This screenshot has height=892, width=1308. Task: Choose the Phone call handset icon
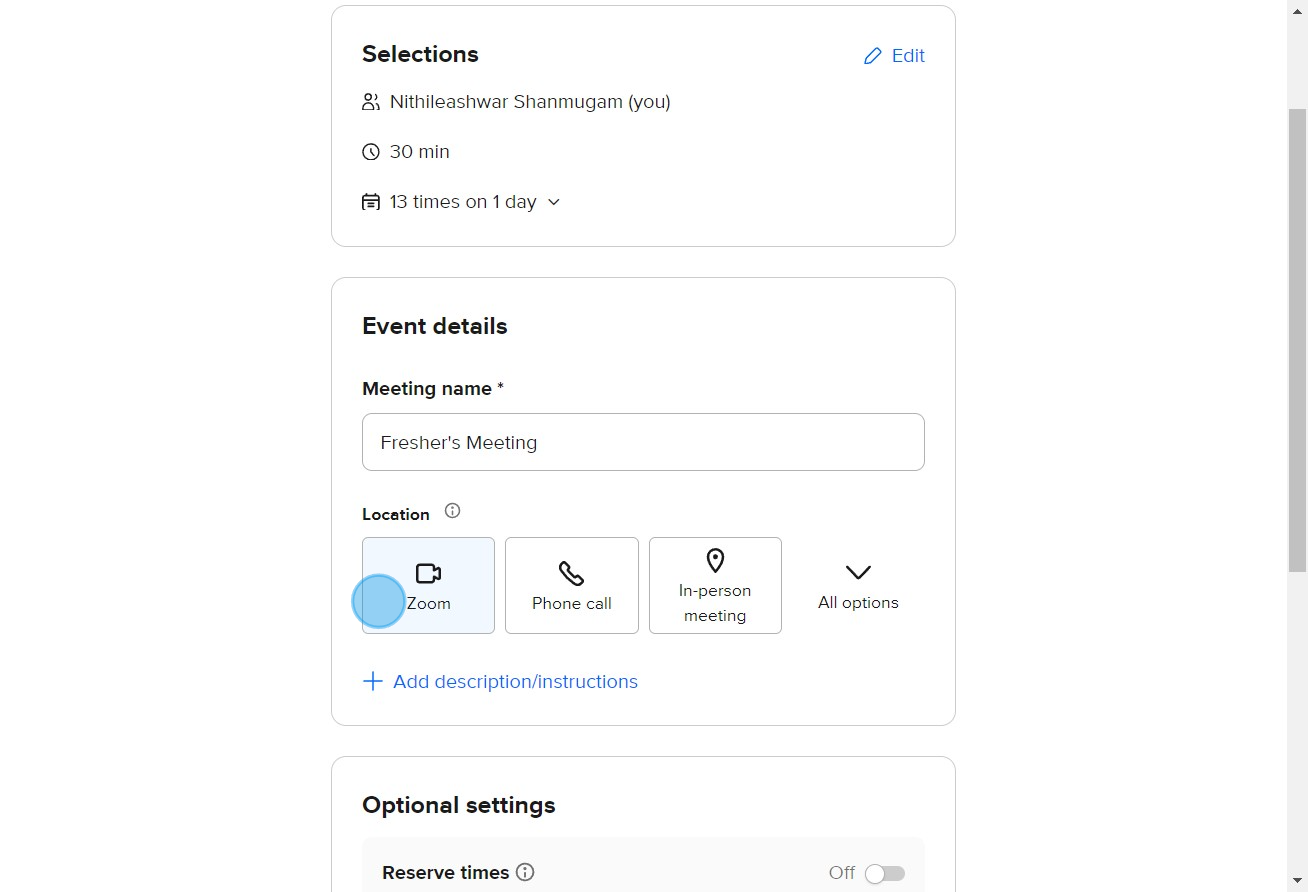point(571,573)
